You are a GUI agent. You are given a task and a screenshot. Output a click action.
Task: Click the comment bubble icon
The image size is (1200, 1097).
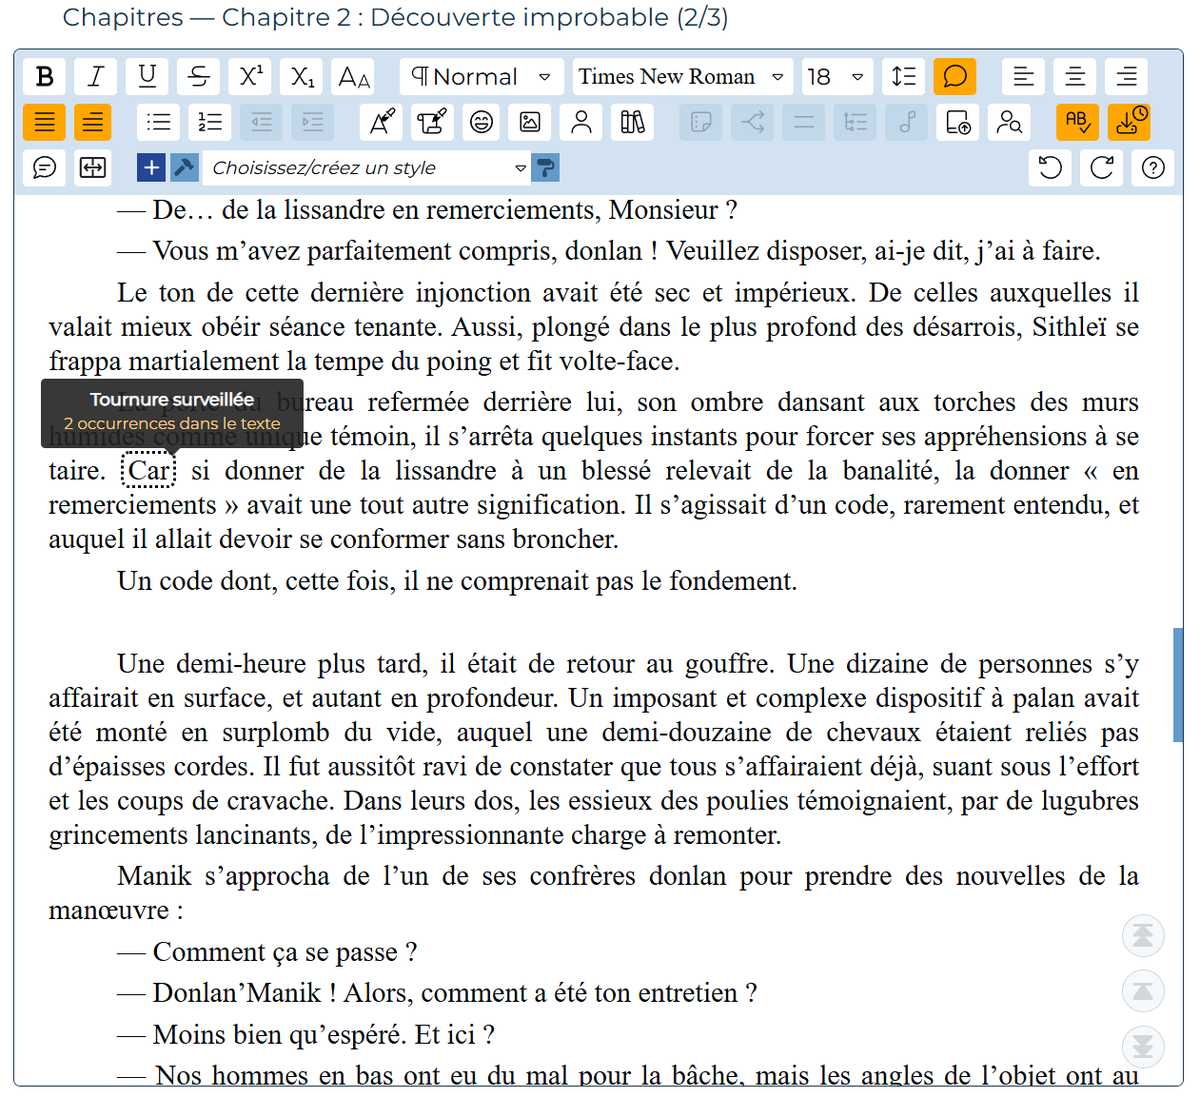45,167
